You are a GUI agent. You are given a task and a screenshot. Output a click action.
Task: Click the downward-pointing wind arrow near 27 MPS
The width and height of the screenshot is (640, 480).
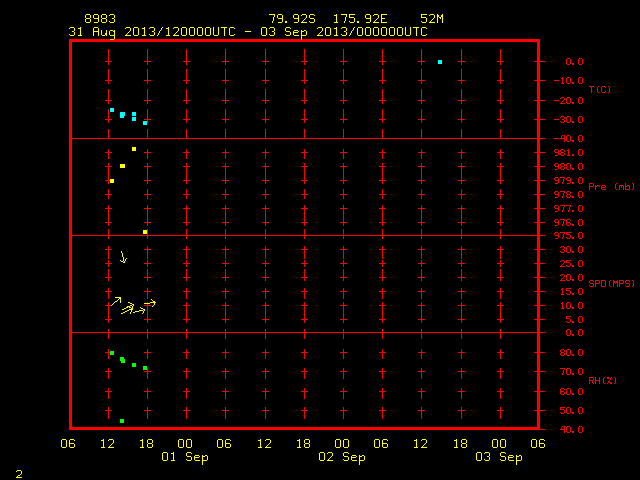click(123, 257)
